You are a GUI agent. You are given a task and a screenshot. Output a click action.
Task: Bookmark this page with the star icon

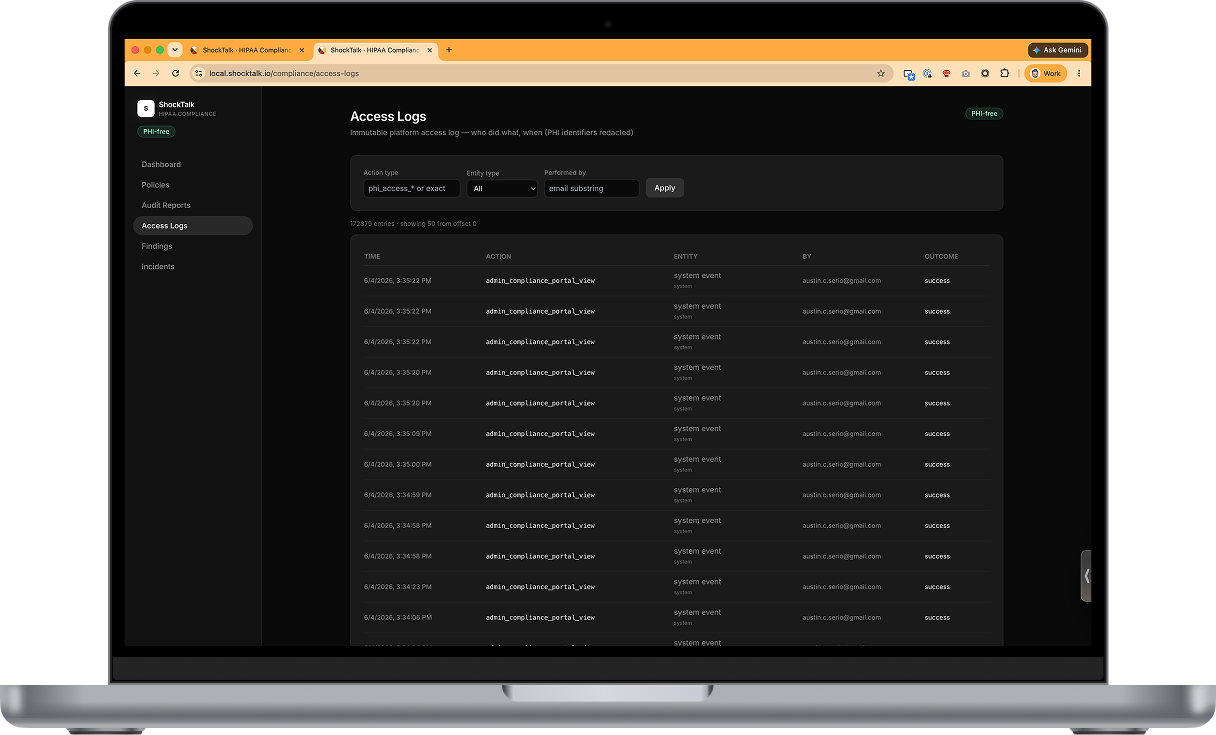pyautogui.click(x=881, y=73)
